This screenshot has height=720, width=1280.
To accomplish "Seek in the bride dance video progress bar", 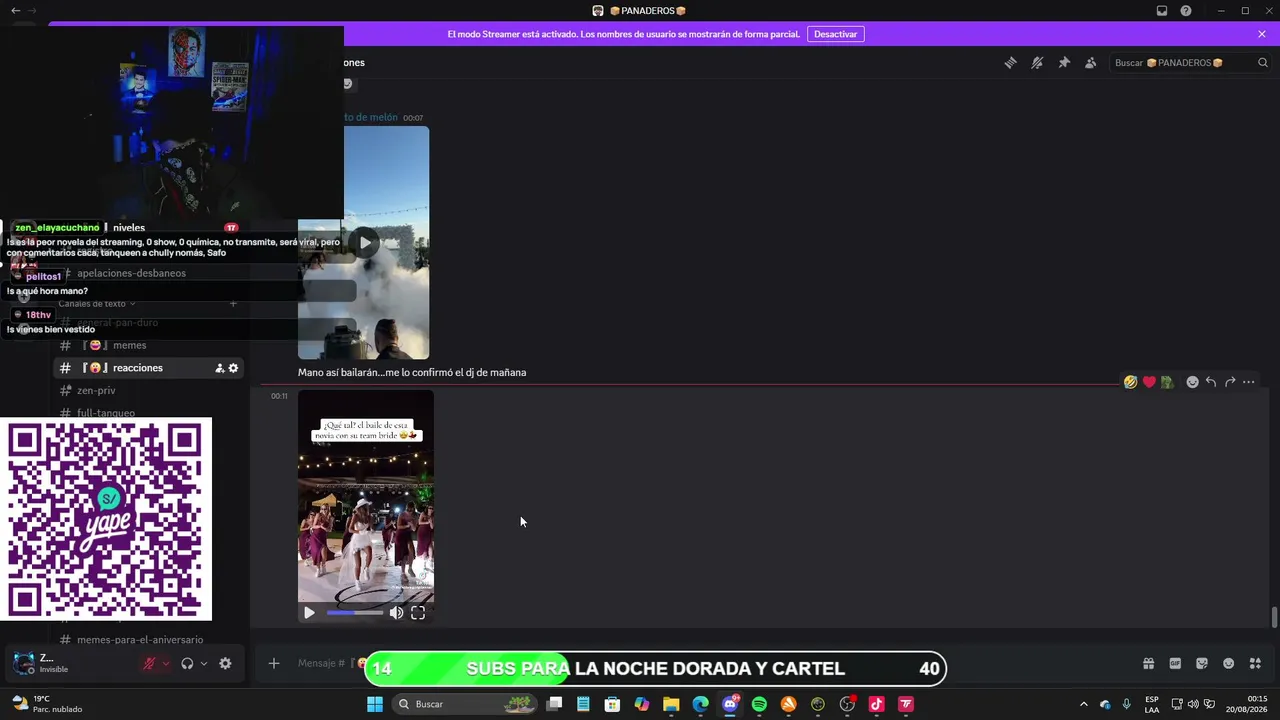I will 355,613.
